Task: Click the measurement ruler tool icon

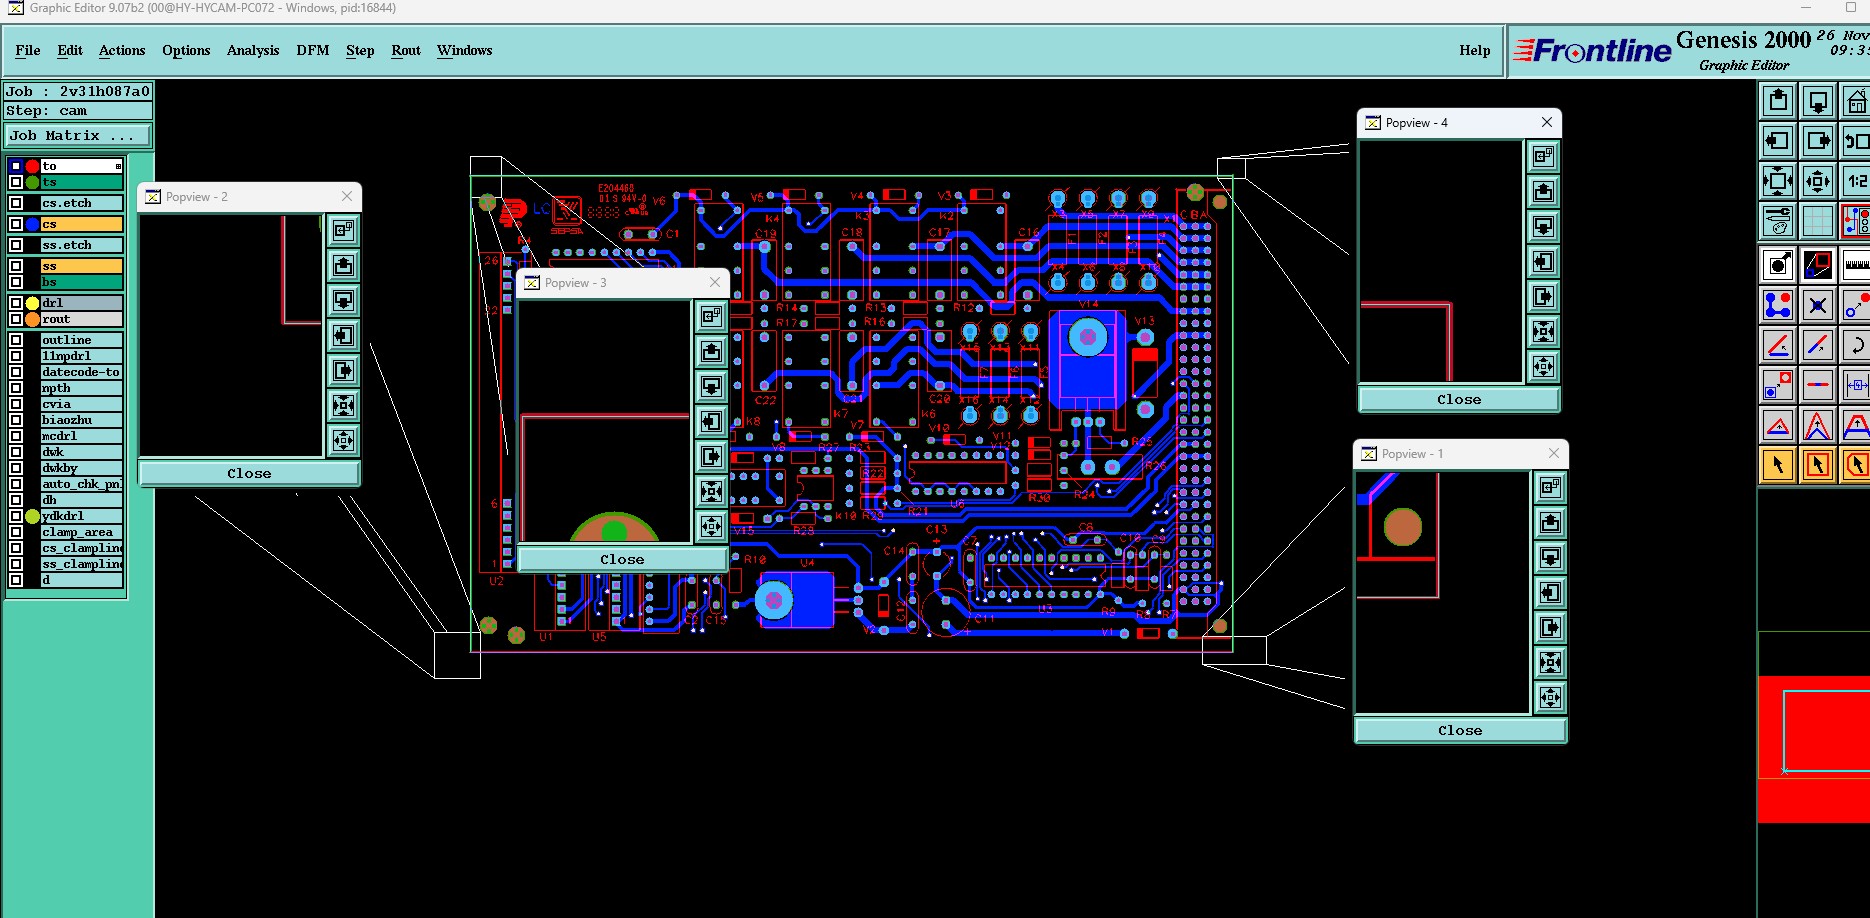Action: click(x=1856, y=265)
